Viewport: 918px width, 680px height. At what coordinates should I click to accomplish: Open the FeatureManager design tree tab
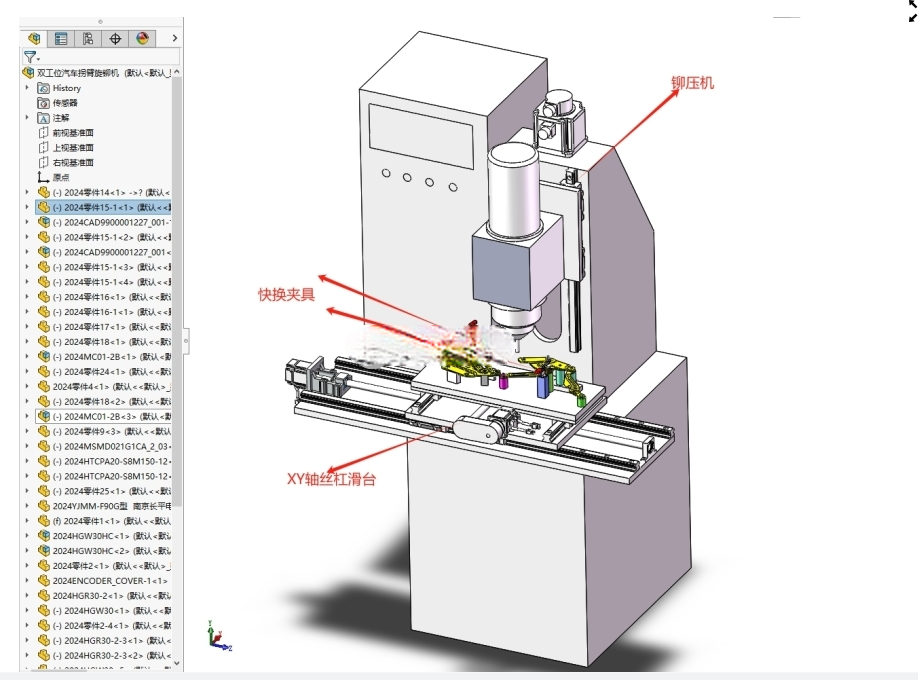(33, 39)
